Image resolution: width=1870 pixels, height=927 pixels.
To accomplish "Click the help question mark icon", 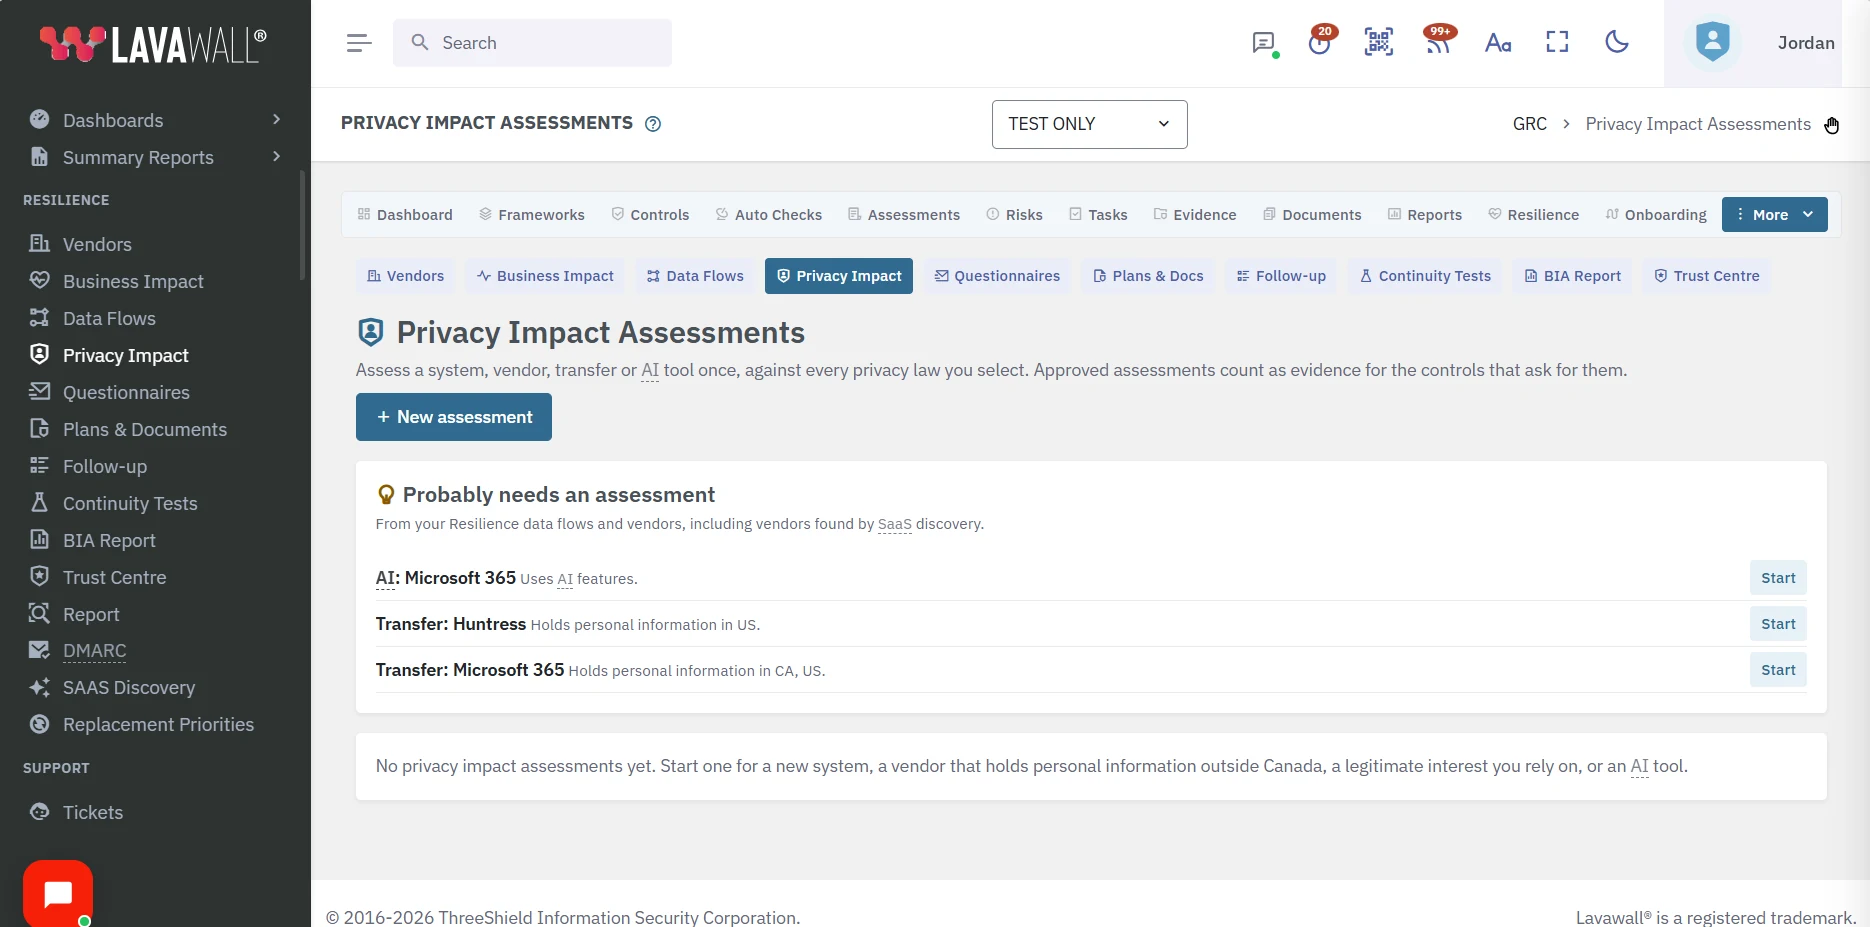I will click(x=653, y=124).
